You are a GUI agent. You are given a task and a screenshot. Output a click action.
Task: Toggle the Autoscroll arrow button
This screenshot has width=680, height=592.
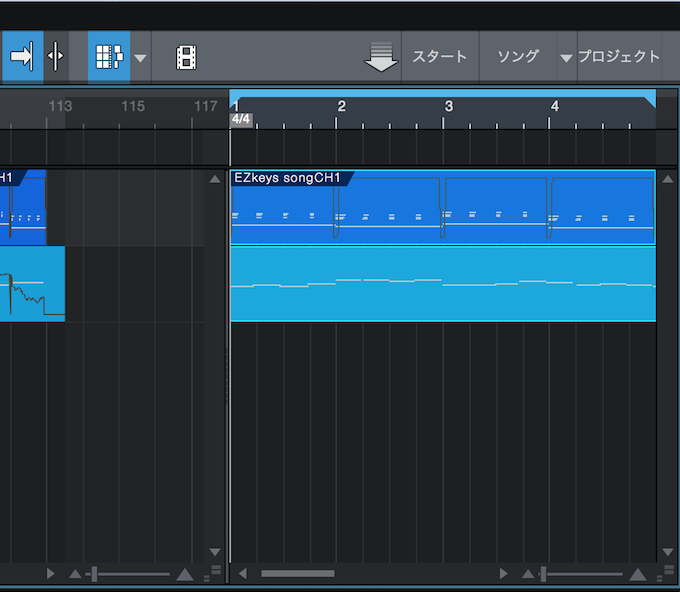point(23,56)
